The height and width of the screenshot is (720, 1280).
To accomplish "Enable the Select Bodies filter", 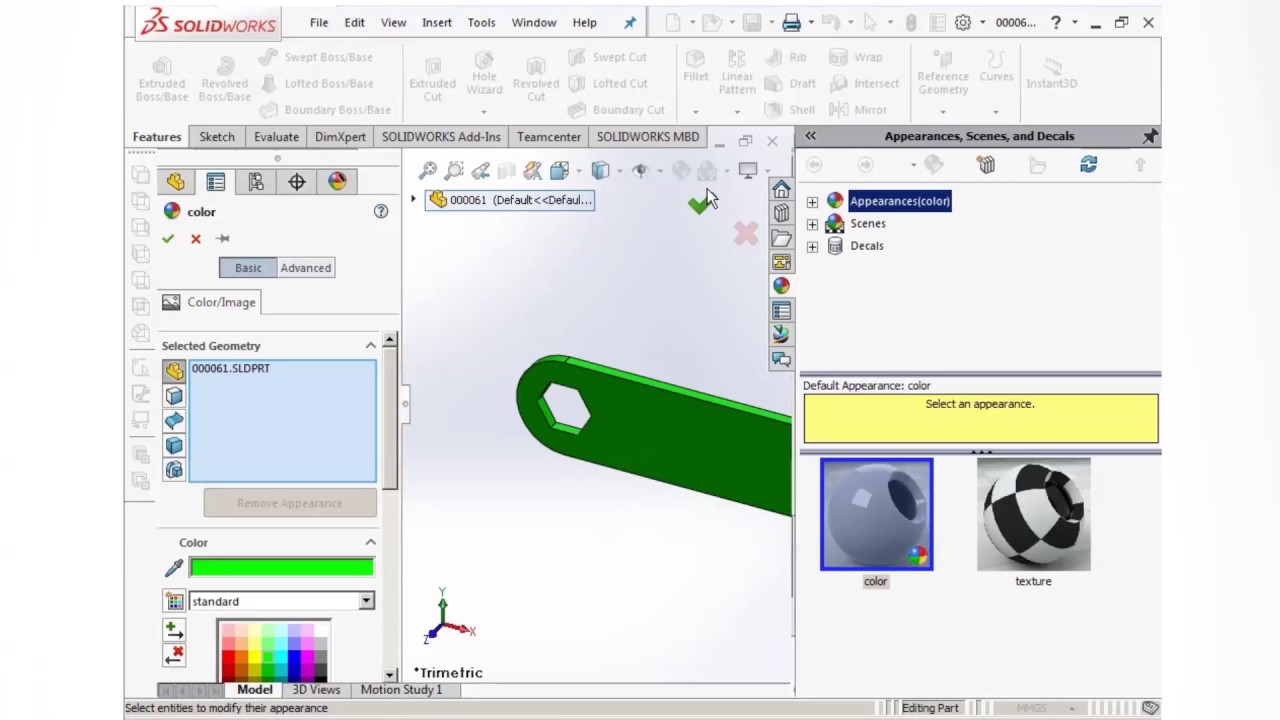I will (174, 446).
